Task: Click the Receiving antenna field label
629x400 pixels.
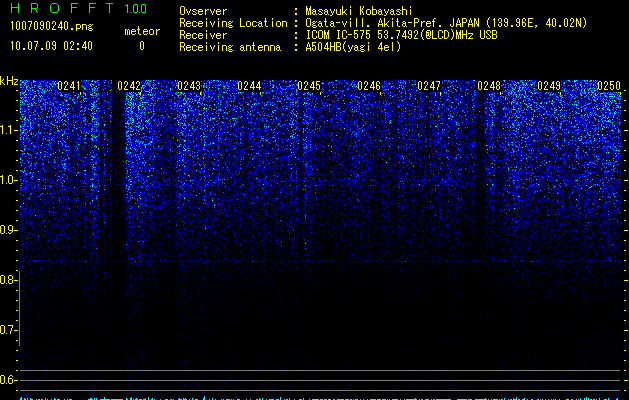Action: pyautogui.click(x=230, y=47)
